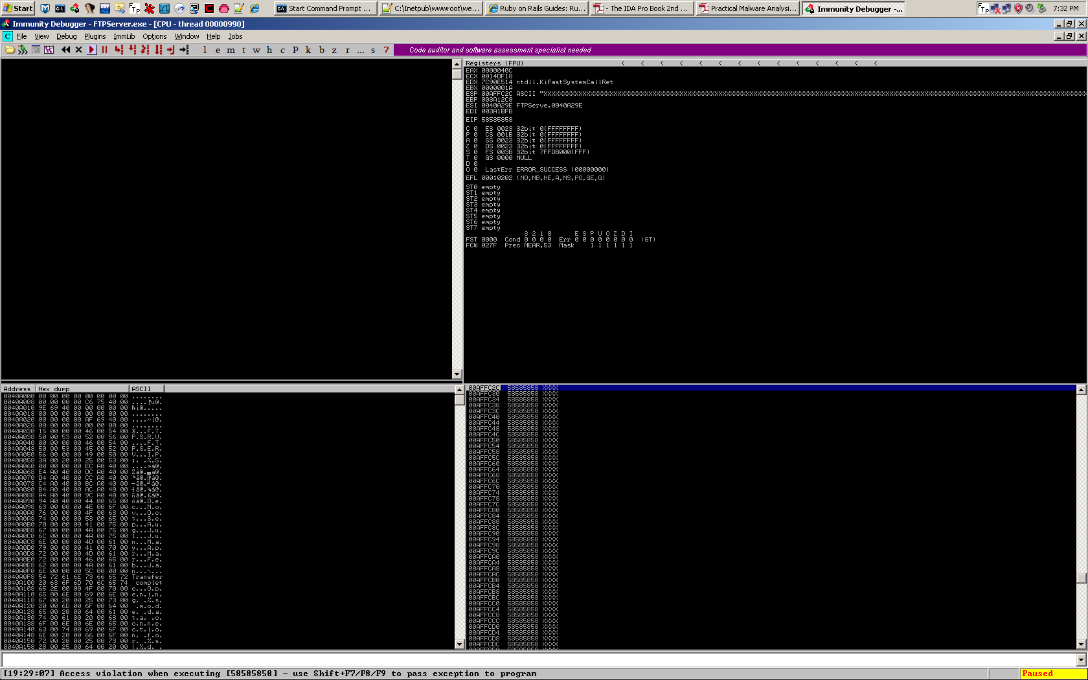The image size is (1088, 680).
Task: Open the ImmLib menu
Action: (123, 36)
